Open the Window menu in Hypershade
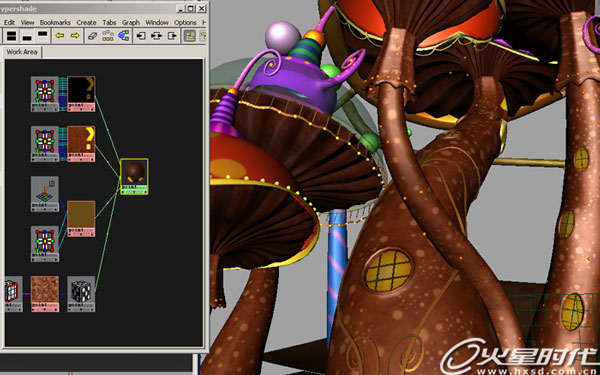This screenshot has width=600, height=375. tap(157, 23)
